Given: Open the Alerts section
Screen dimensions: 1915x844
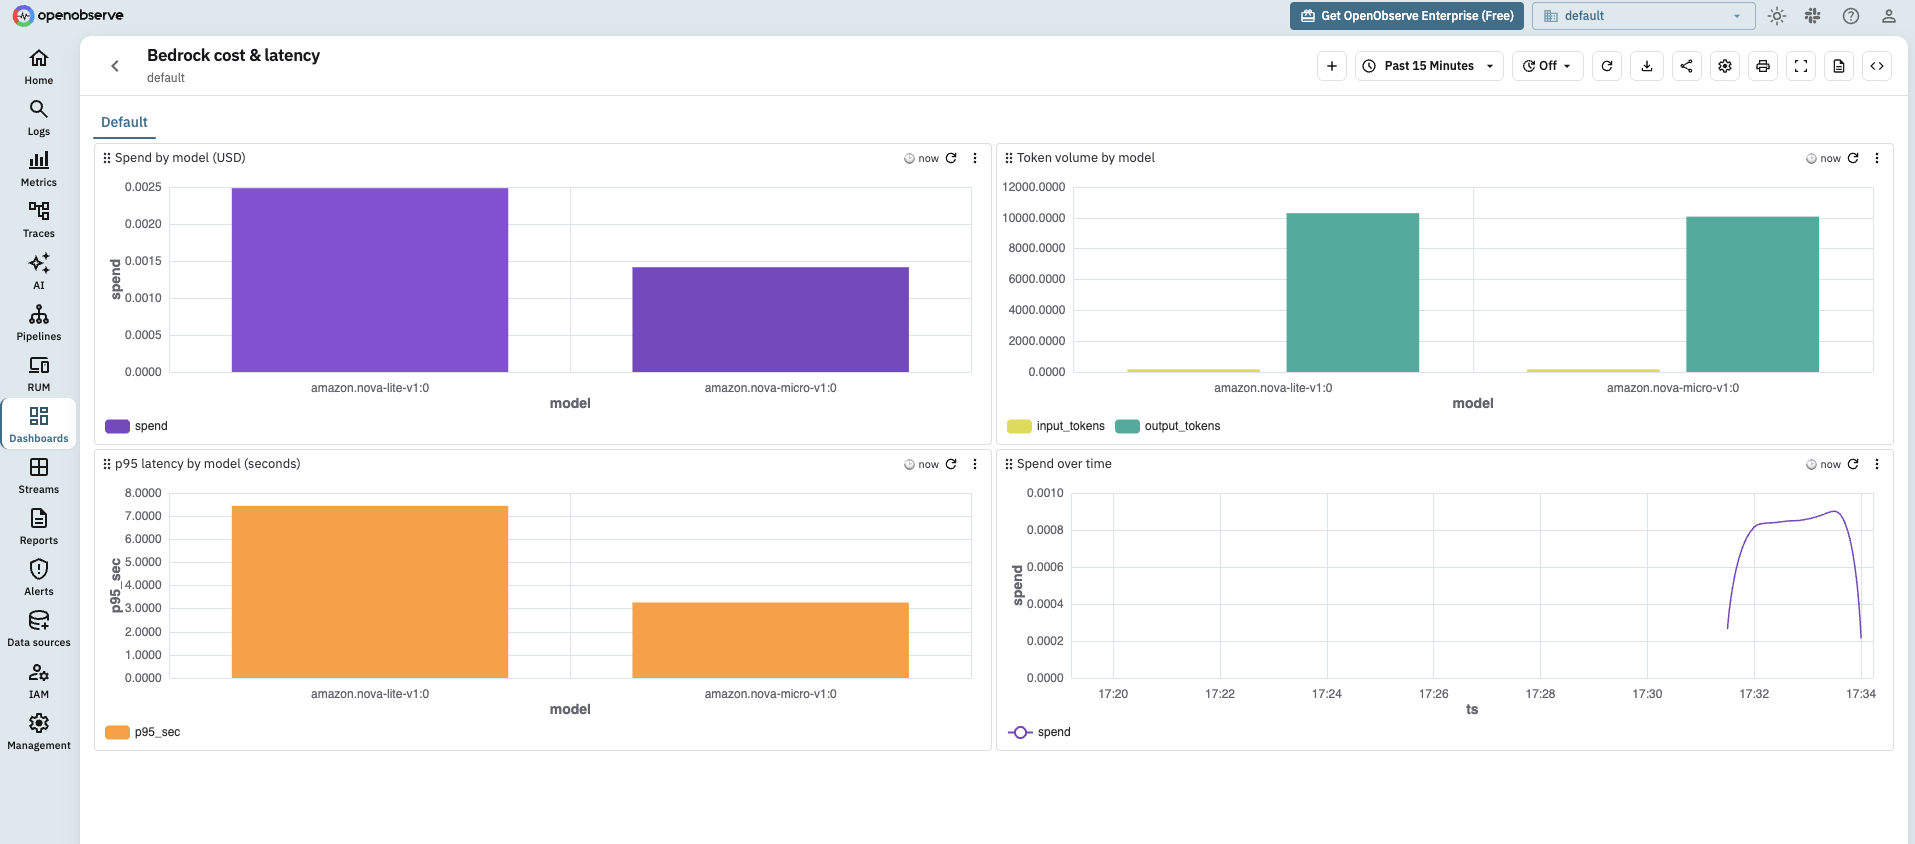Looking at the screenshot, I should tap(39, 578).
